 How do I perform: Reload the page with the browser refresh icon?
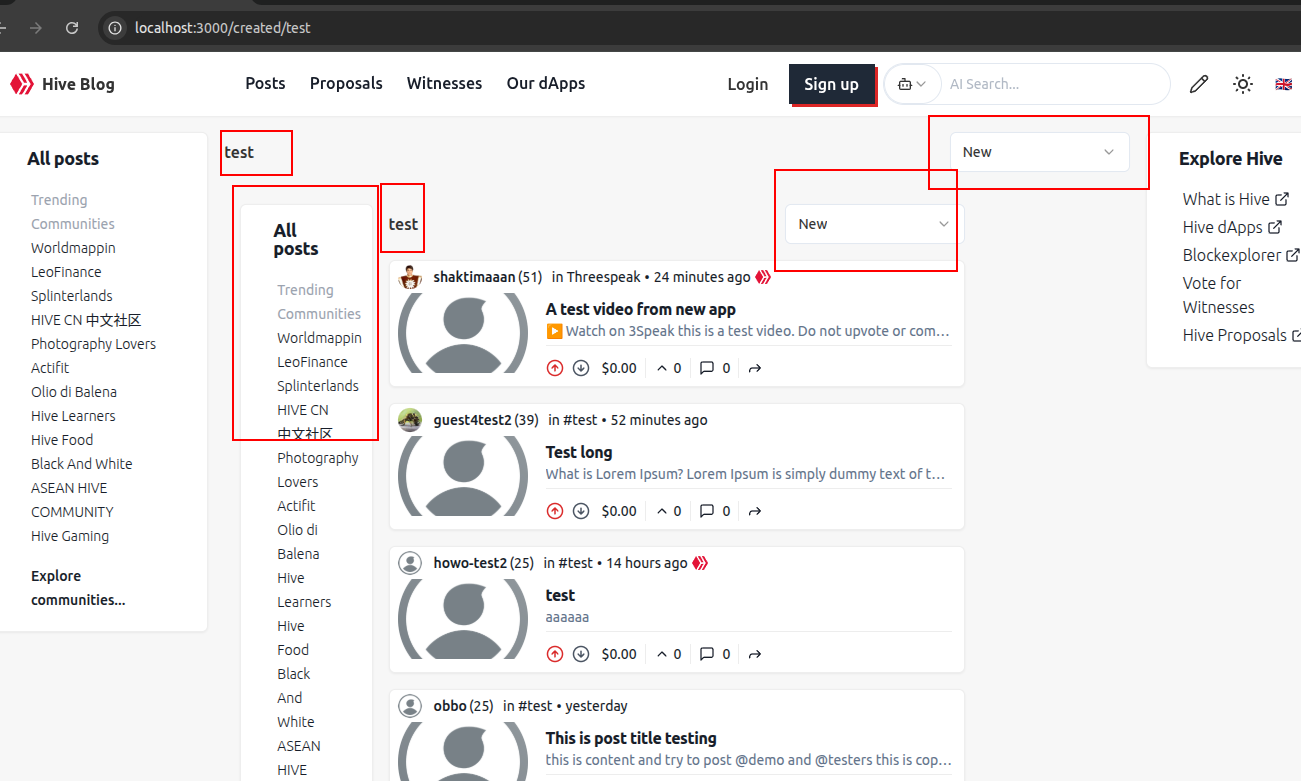pos(72,28)
